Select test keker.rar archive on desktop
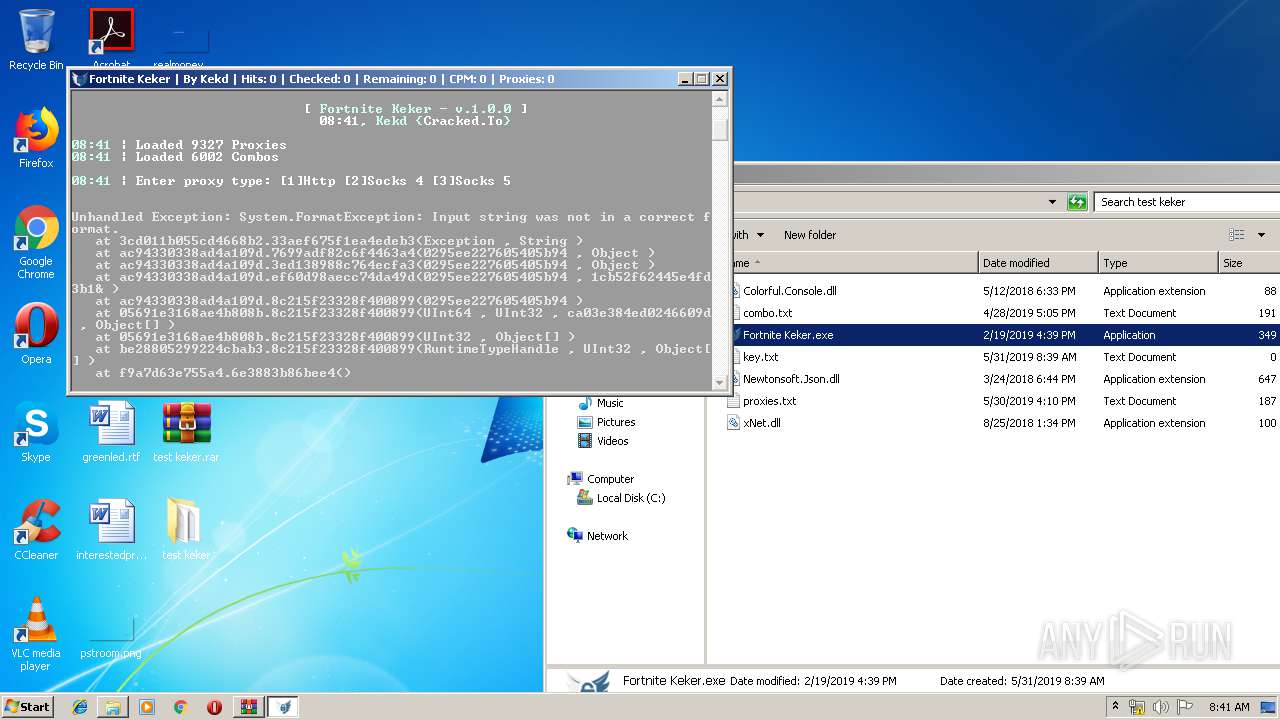 tap(186, 432)
